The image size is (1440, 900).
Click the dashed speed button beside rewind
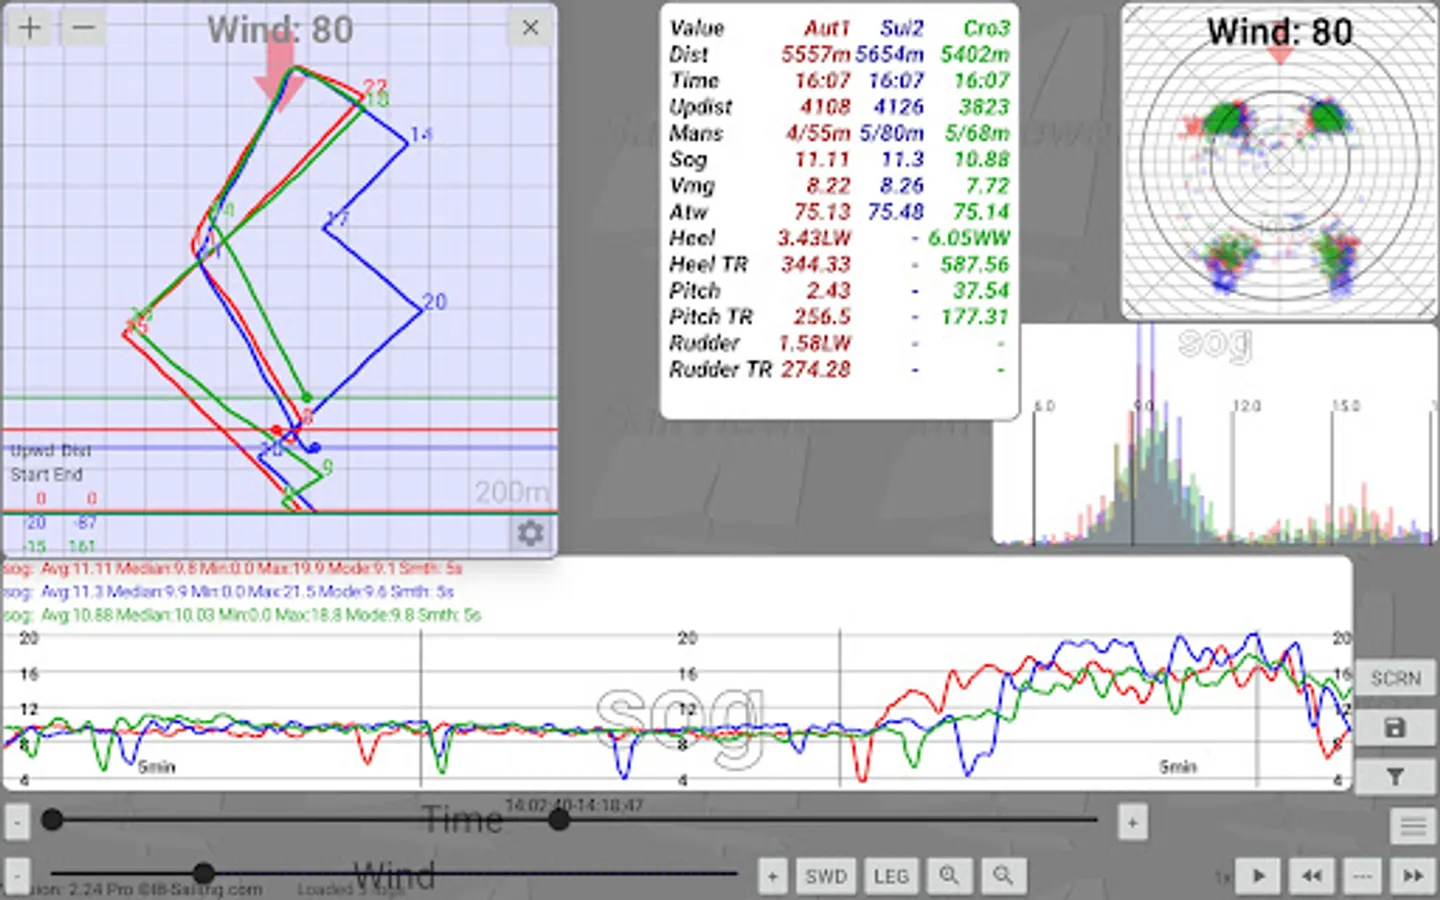[x=1362, y=876]
